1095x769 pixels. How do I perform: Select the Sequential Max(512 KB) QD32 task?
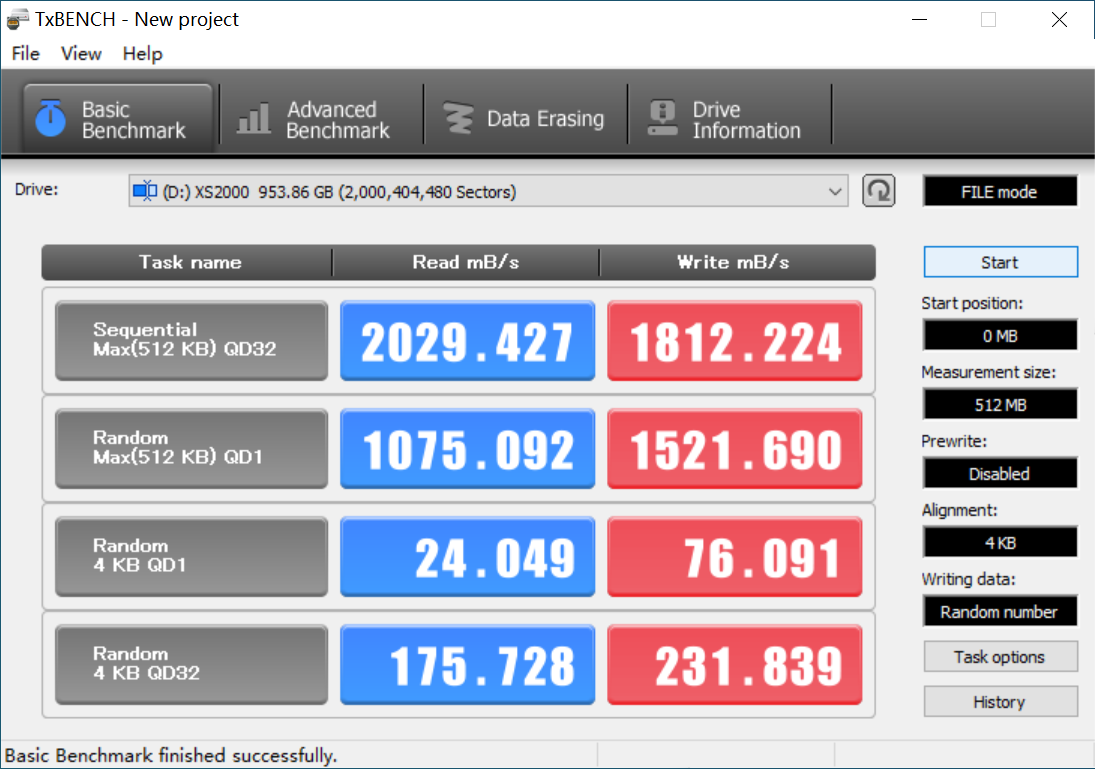coord(190,340)
